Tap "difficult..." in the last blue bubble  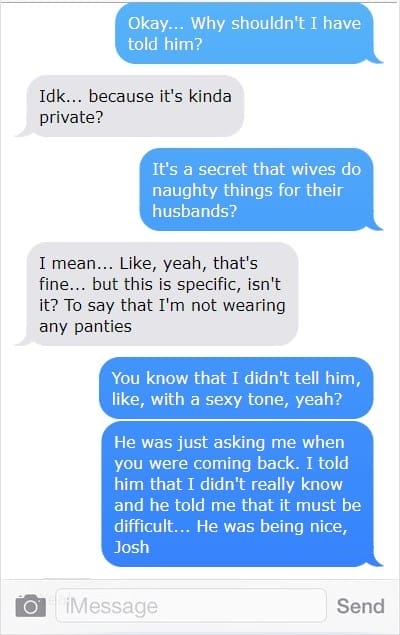[152, 526]
